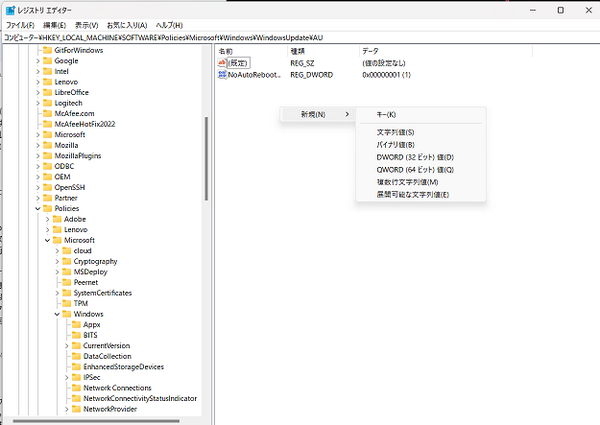Expand the Google key node
Viewport: 600px width, 425px height.
37,60
